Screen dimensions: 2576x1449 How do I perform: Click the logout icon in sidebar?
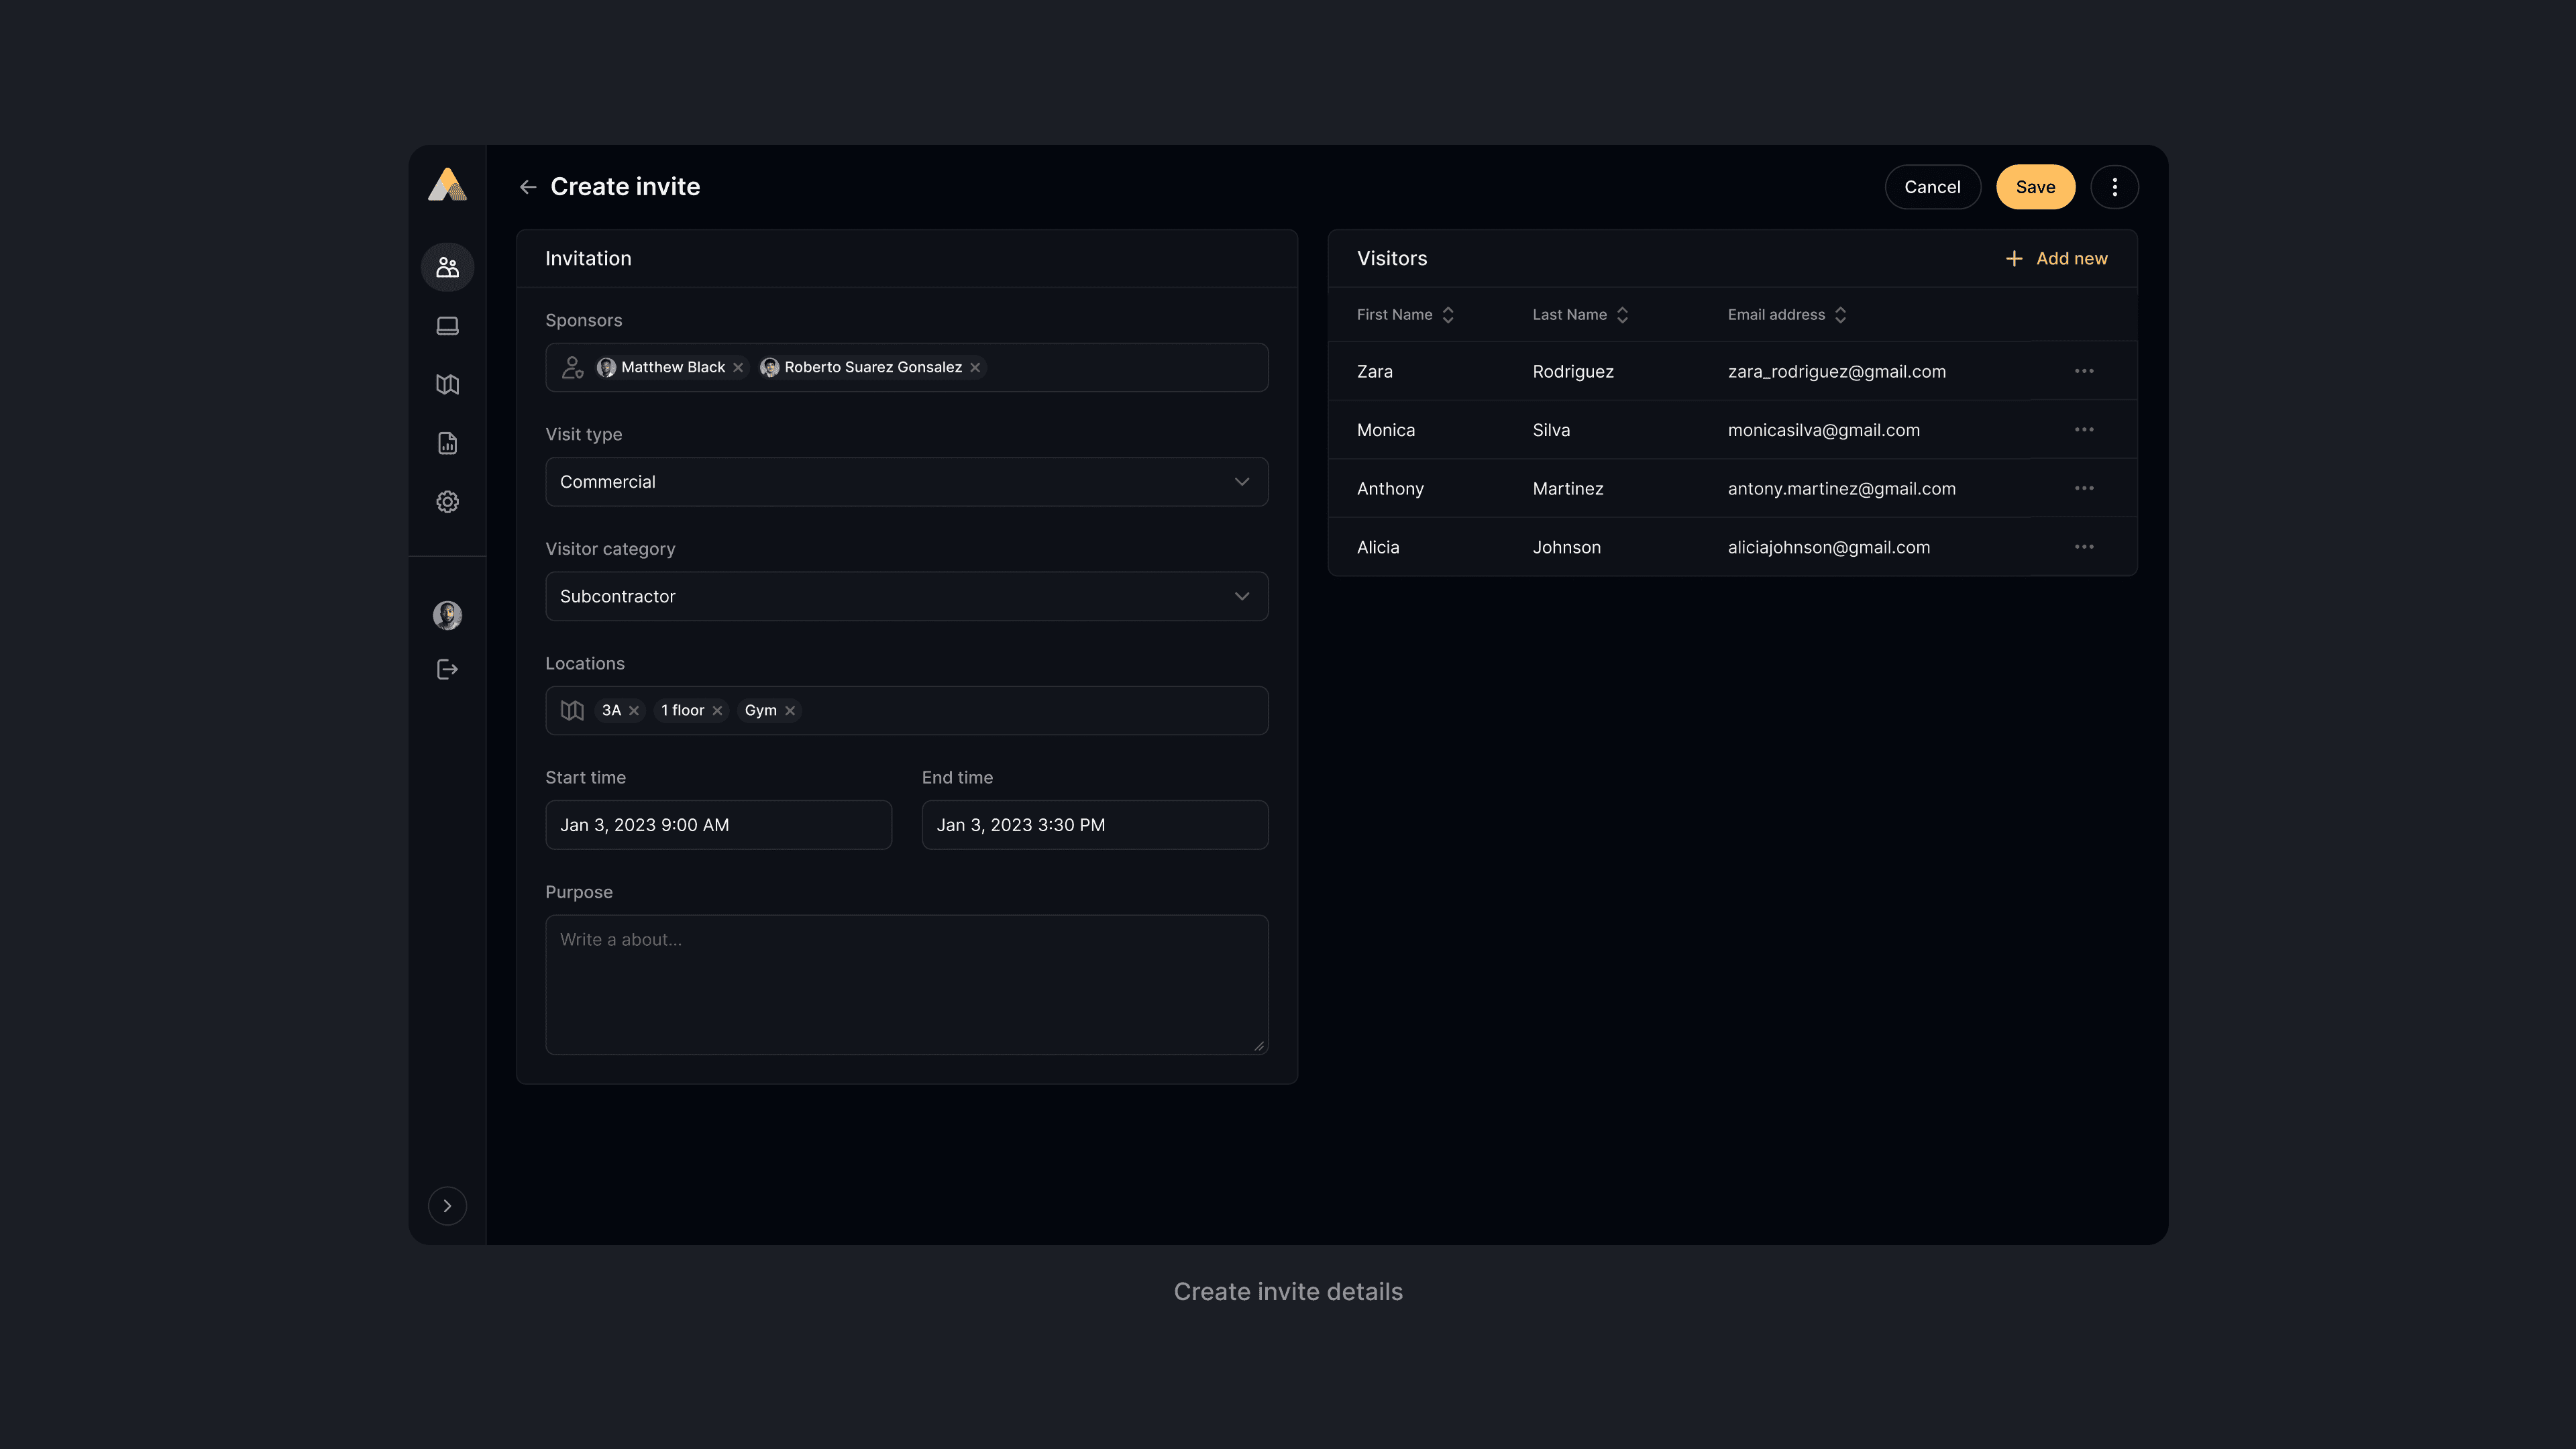(x=447, y=669)
